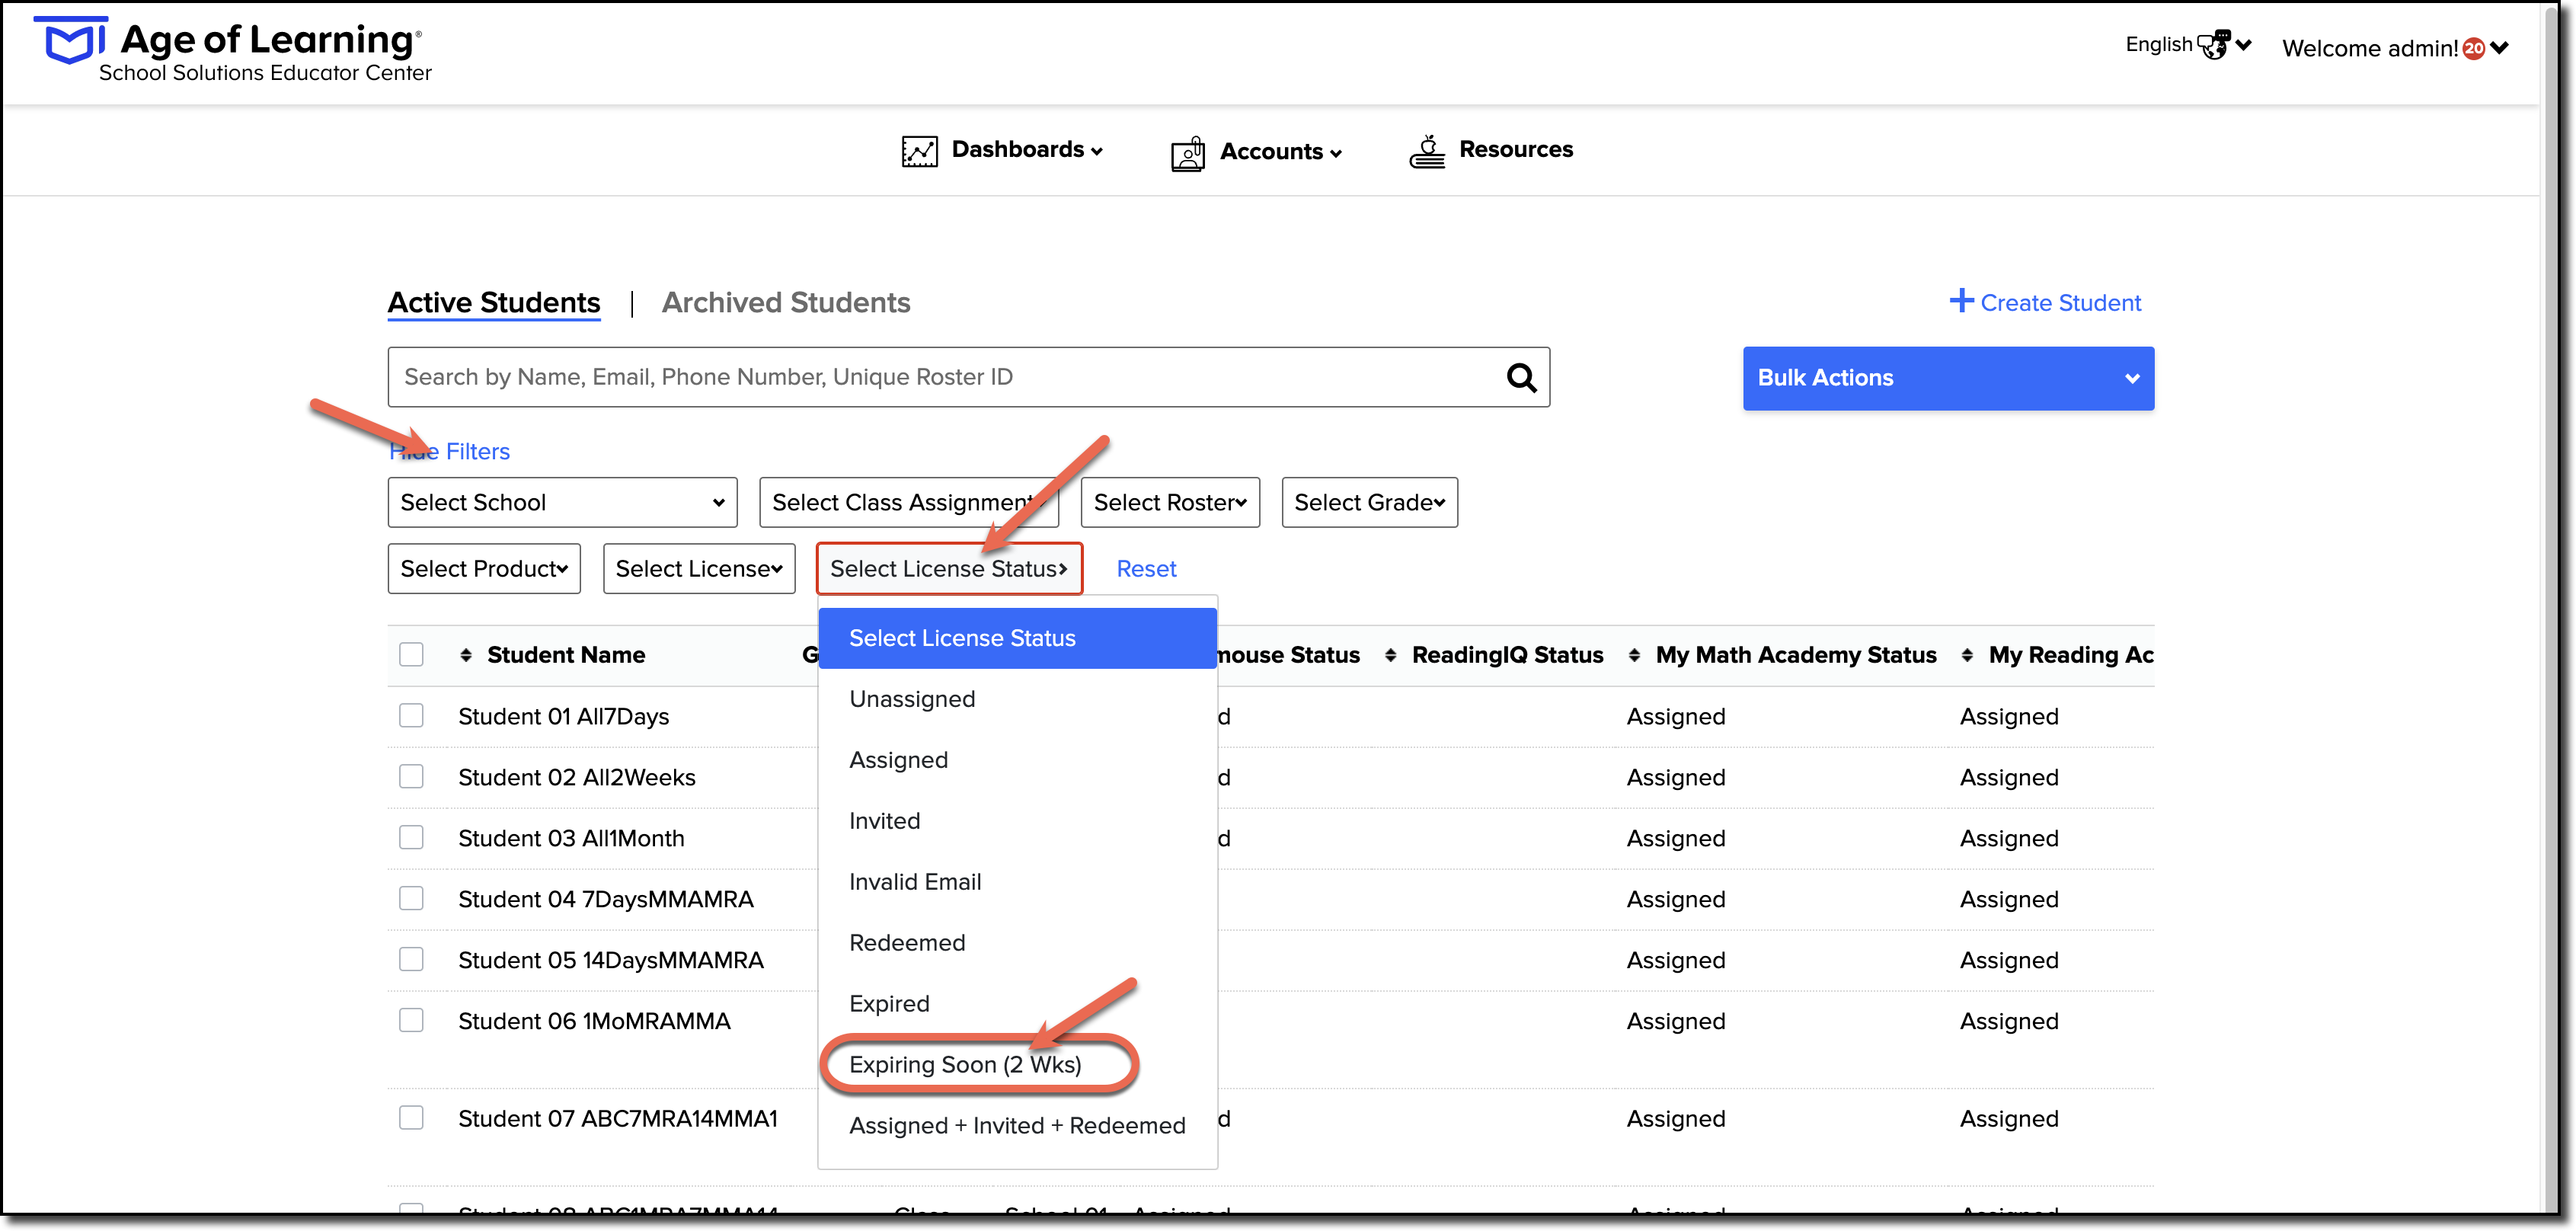Click the Accounts badge icon
The width and height of the screenshot is (2576, 1231).
click(1188, 153)
